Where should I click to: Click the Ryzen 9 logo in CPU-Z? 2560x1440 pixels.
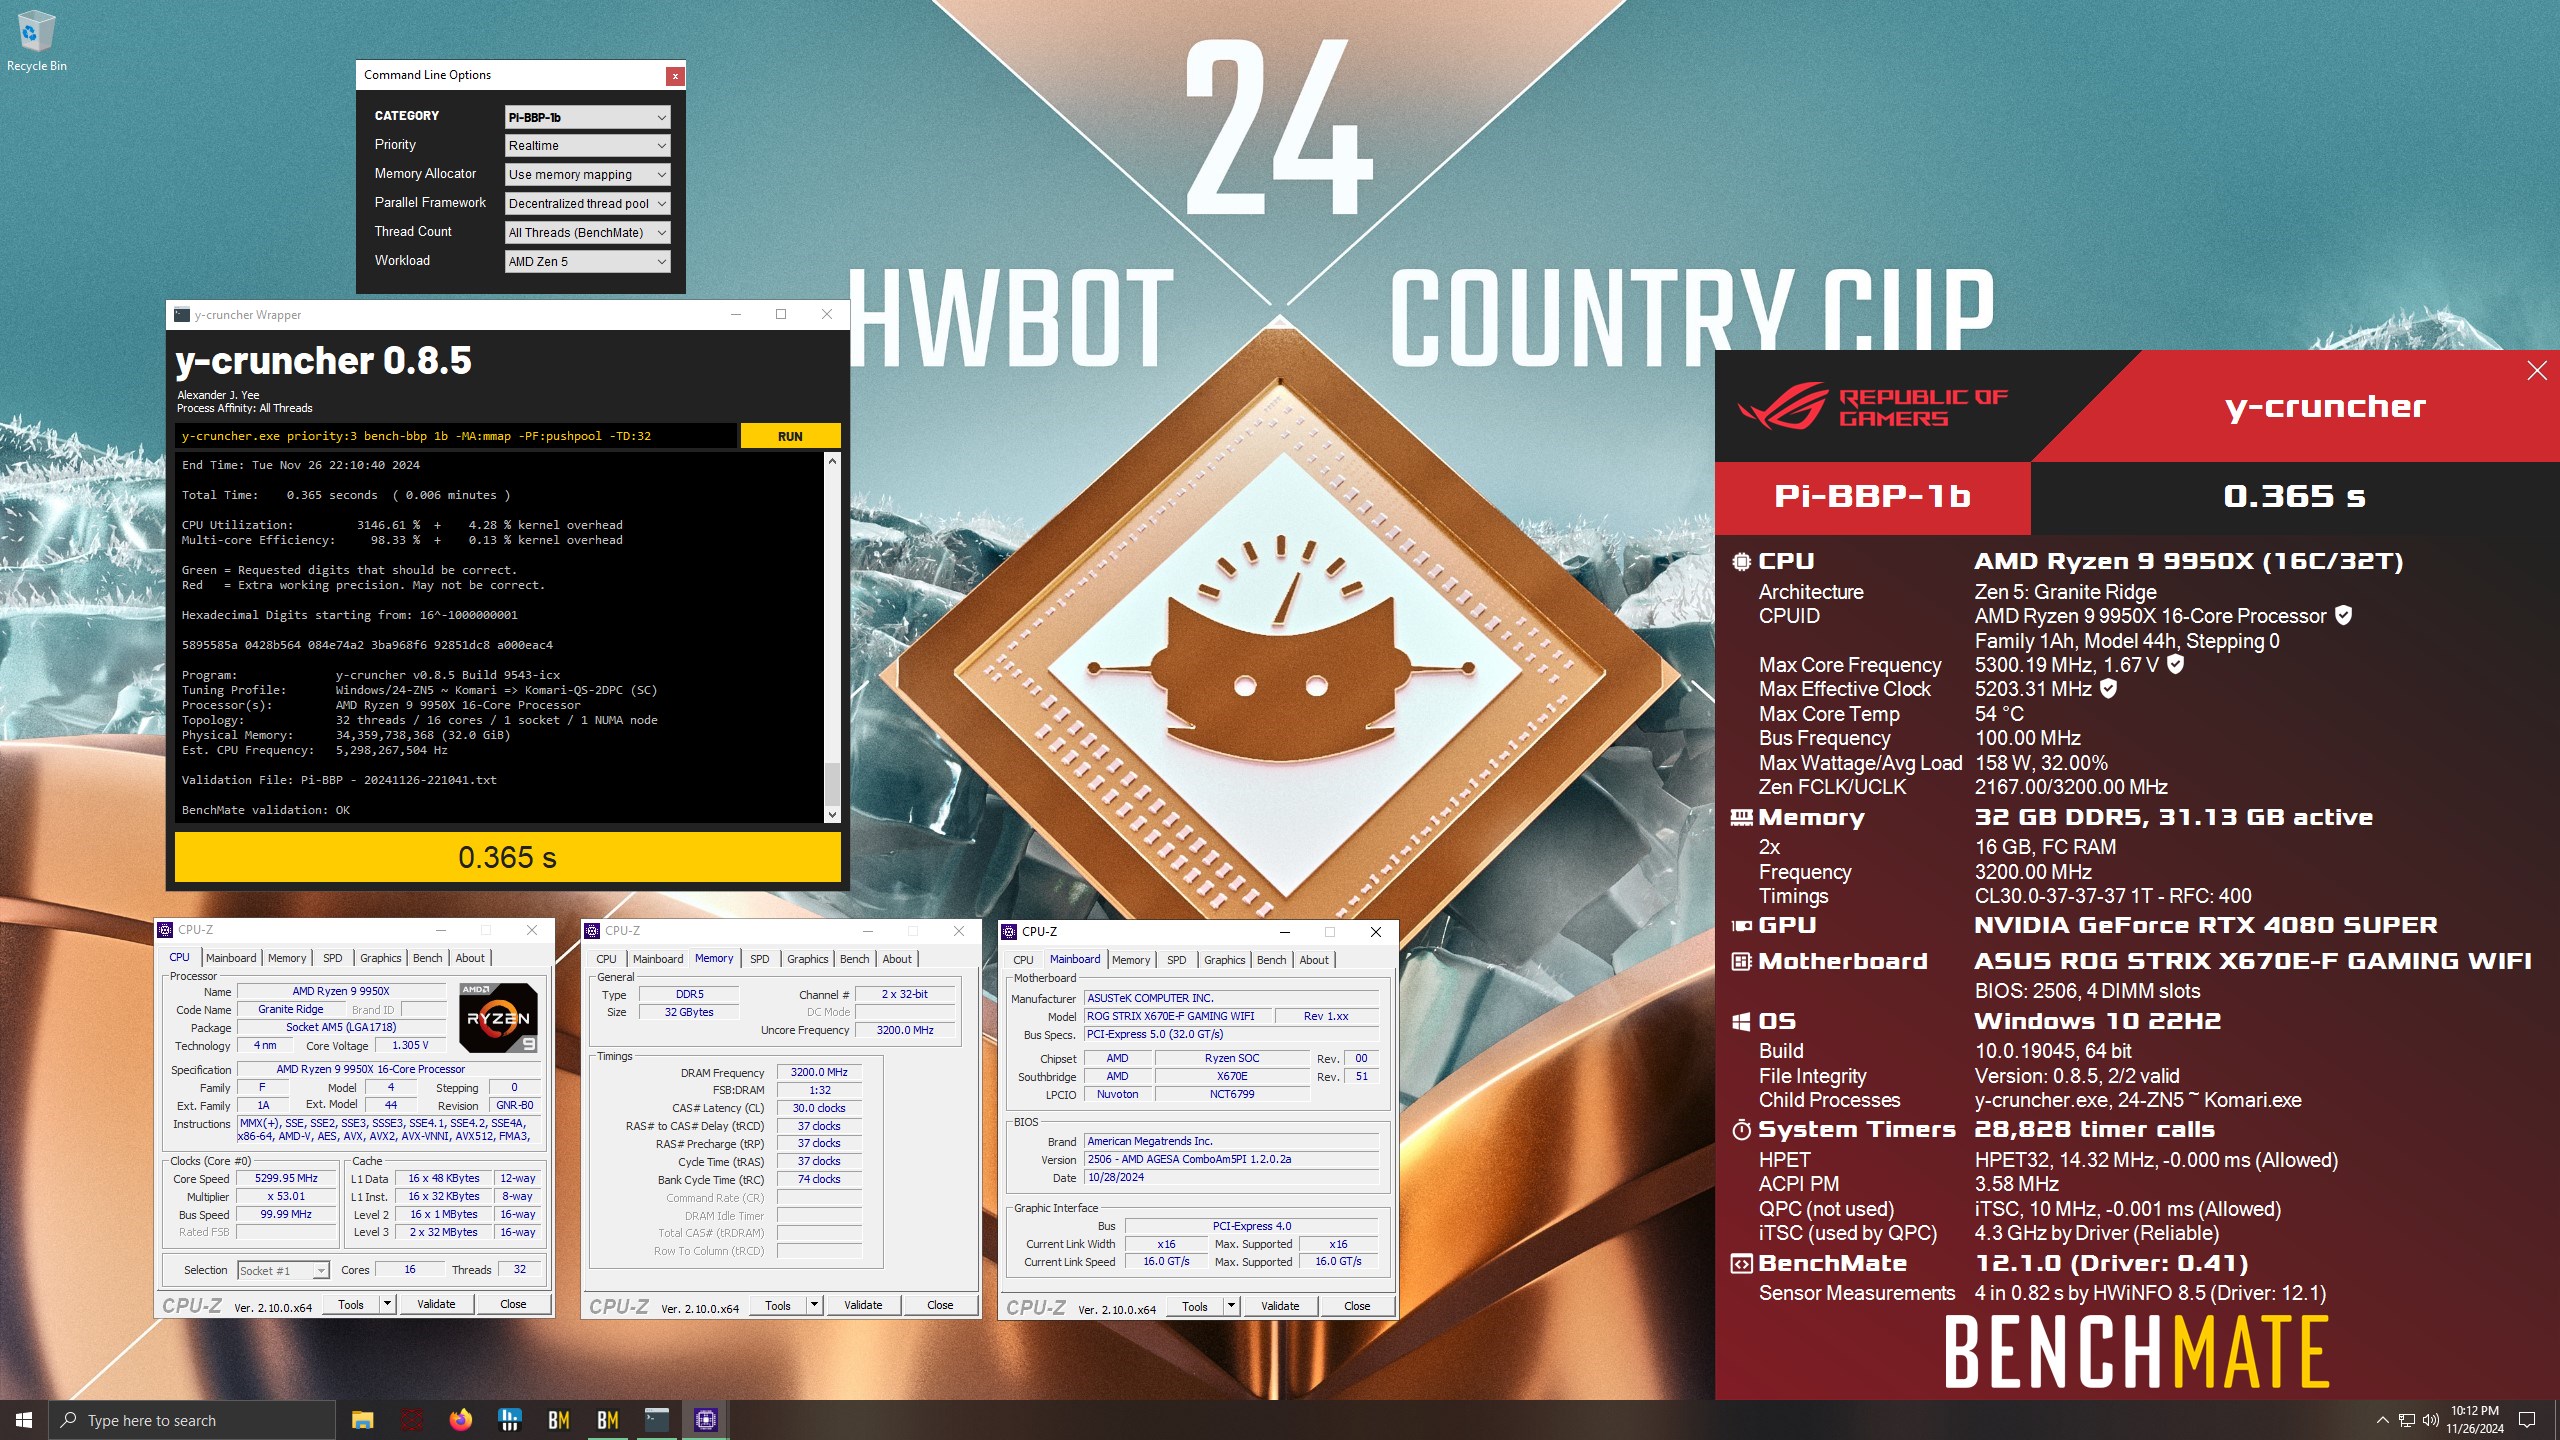click(498, 1017)
